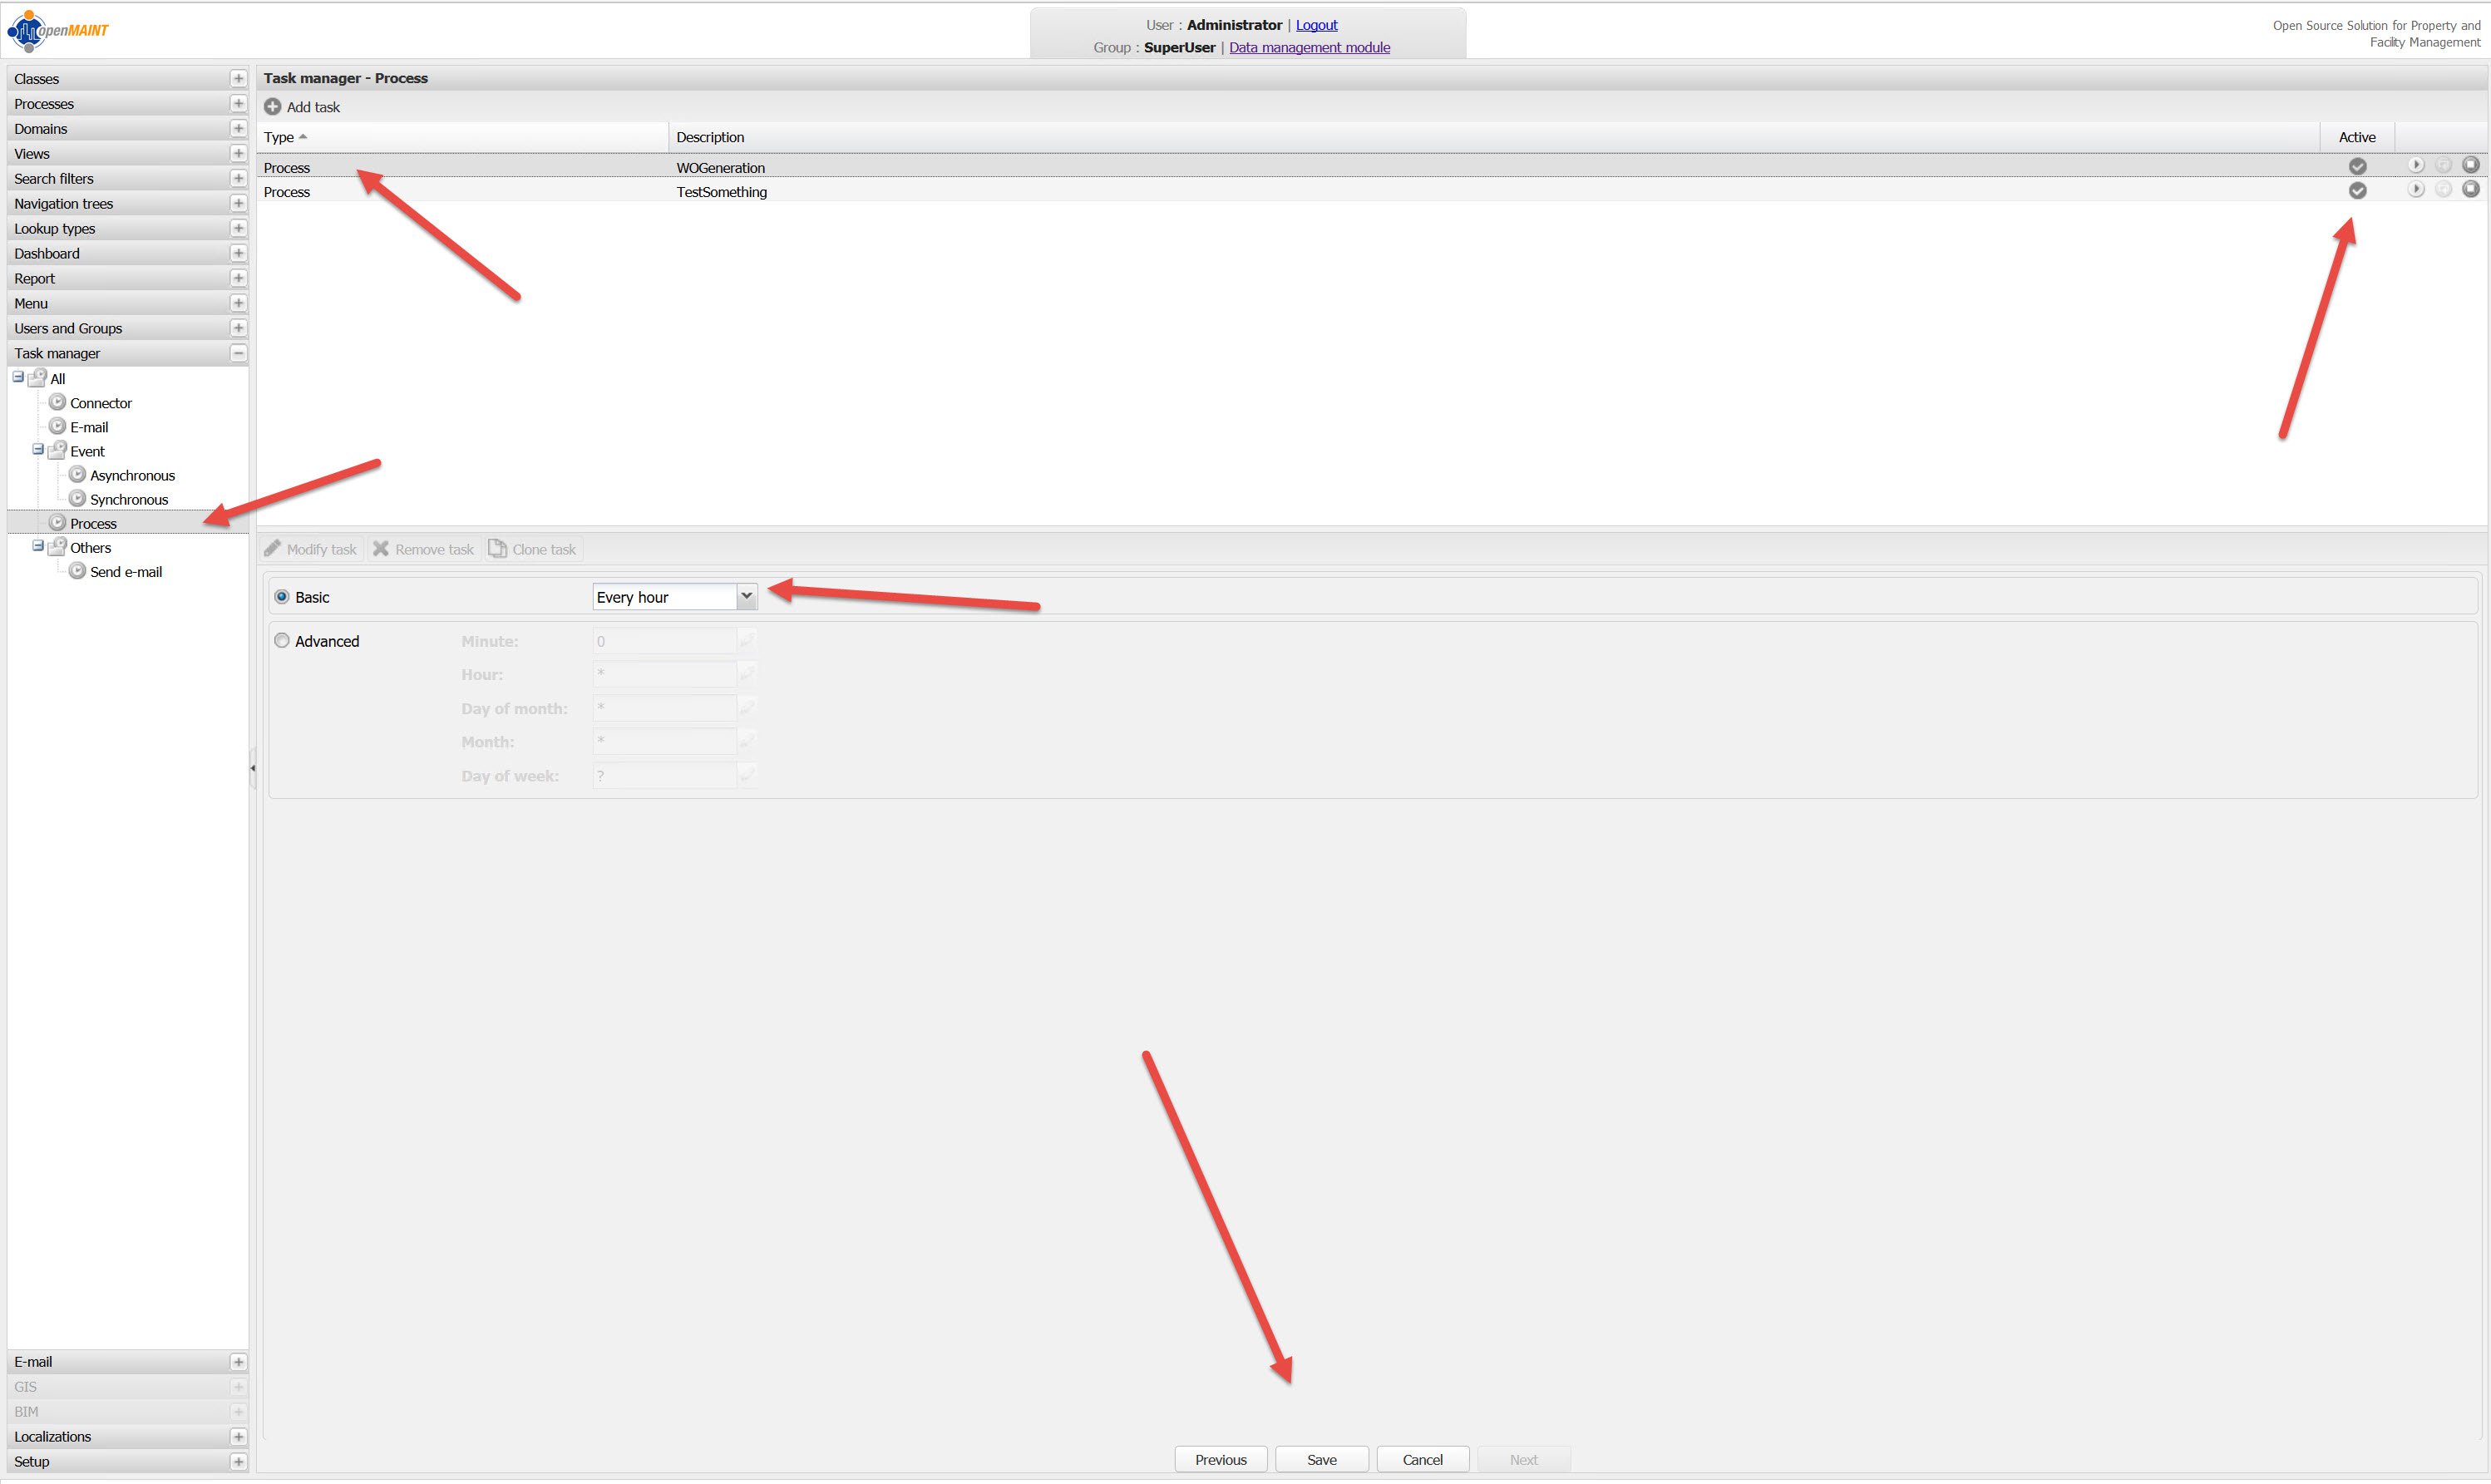Open the Data management module link
Screen dimensions: 2491x1484
point(1309,47)
